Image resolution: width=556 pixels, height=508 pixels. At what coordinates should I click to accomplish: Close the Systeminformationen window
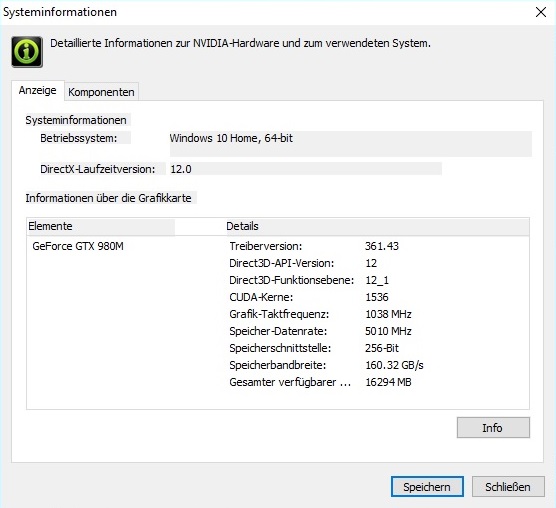(x=541, y=12)
